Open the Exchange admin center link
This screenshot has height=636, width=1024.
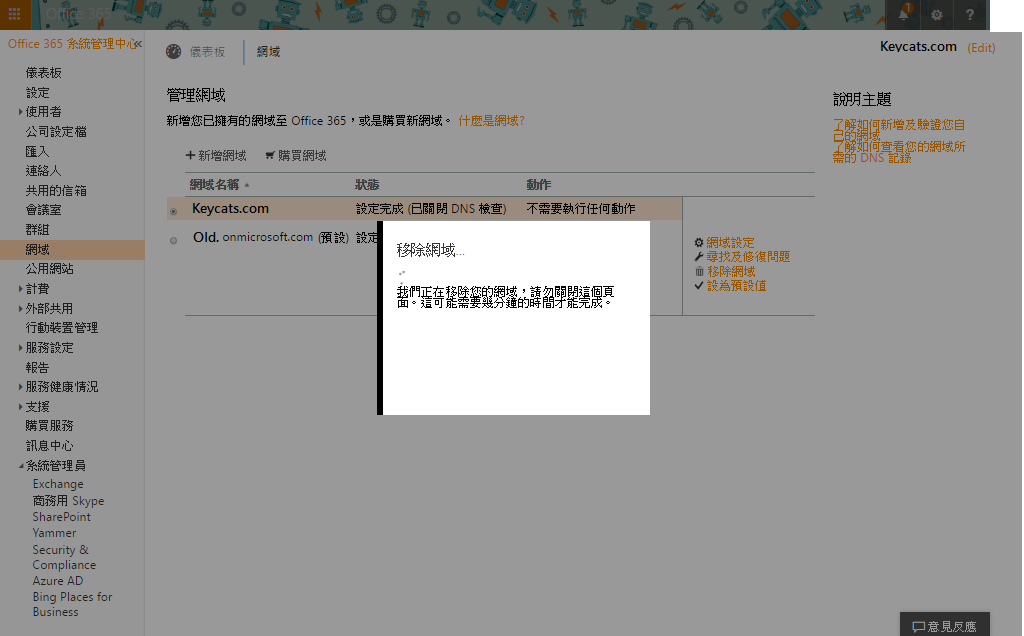click(58, 485)
